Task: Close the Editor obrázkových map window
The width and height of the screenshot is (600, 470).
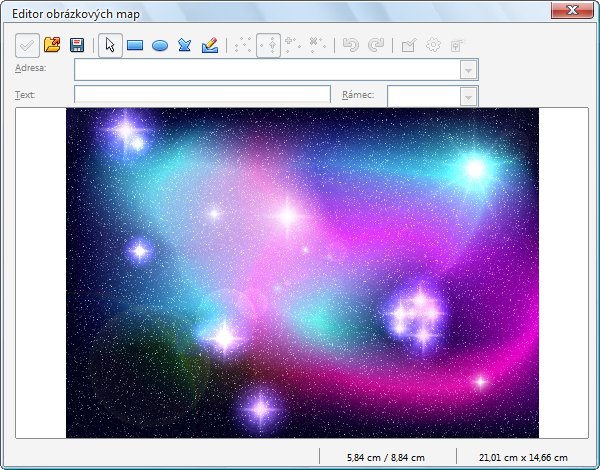Action: (x=572, y=11)
